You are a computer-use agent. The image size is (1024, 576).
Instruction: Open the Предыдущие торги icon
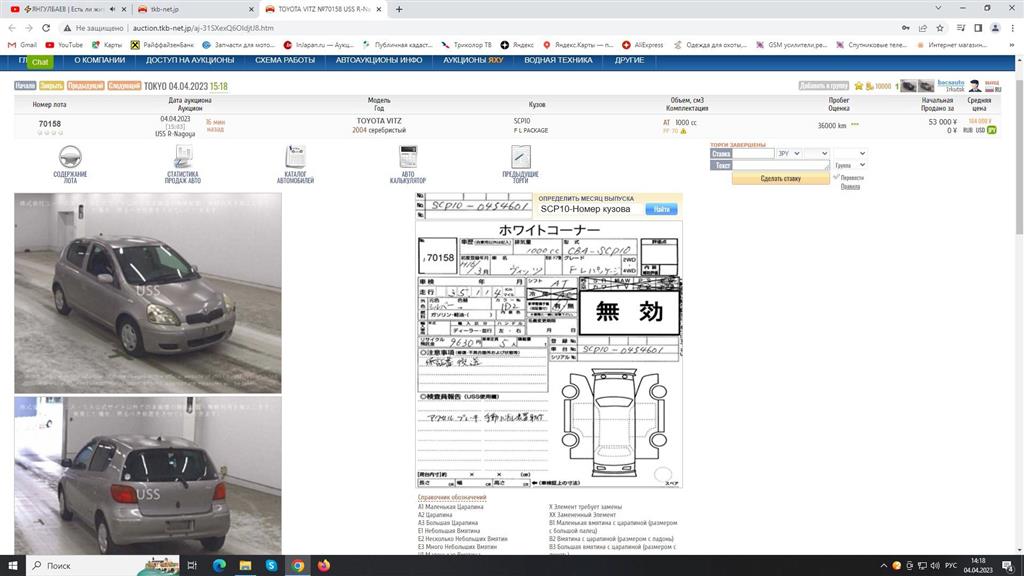[x=520, y=157]
